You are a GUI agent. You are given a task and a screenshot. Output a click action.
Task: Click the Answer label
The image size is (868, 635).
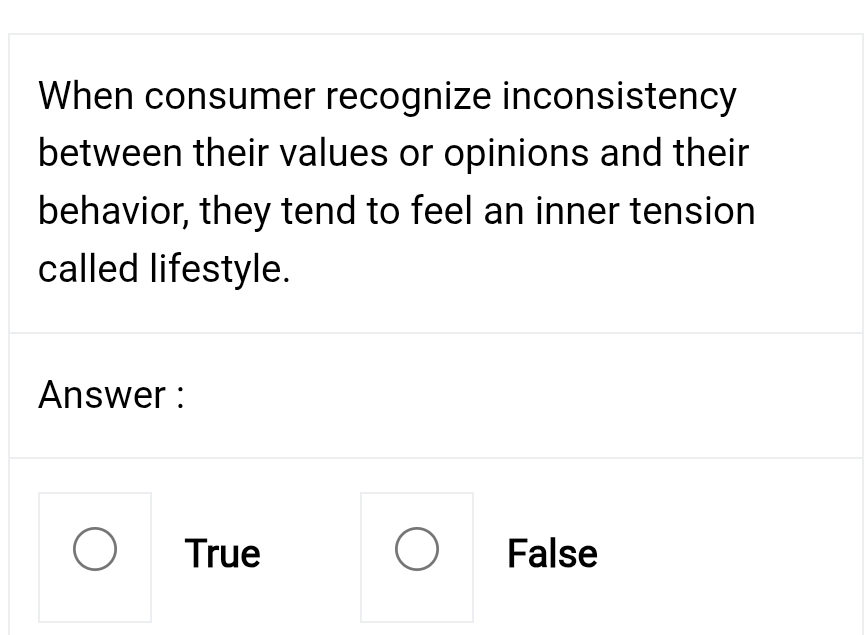click(x=108, y=395)
